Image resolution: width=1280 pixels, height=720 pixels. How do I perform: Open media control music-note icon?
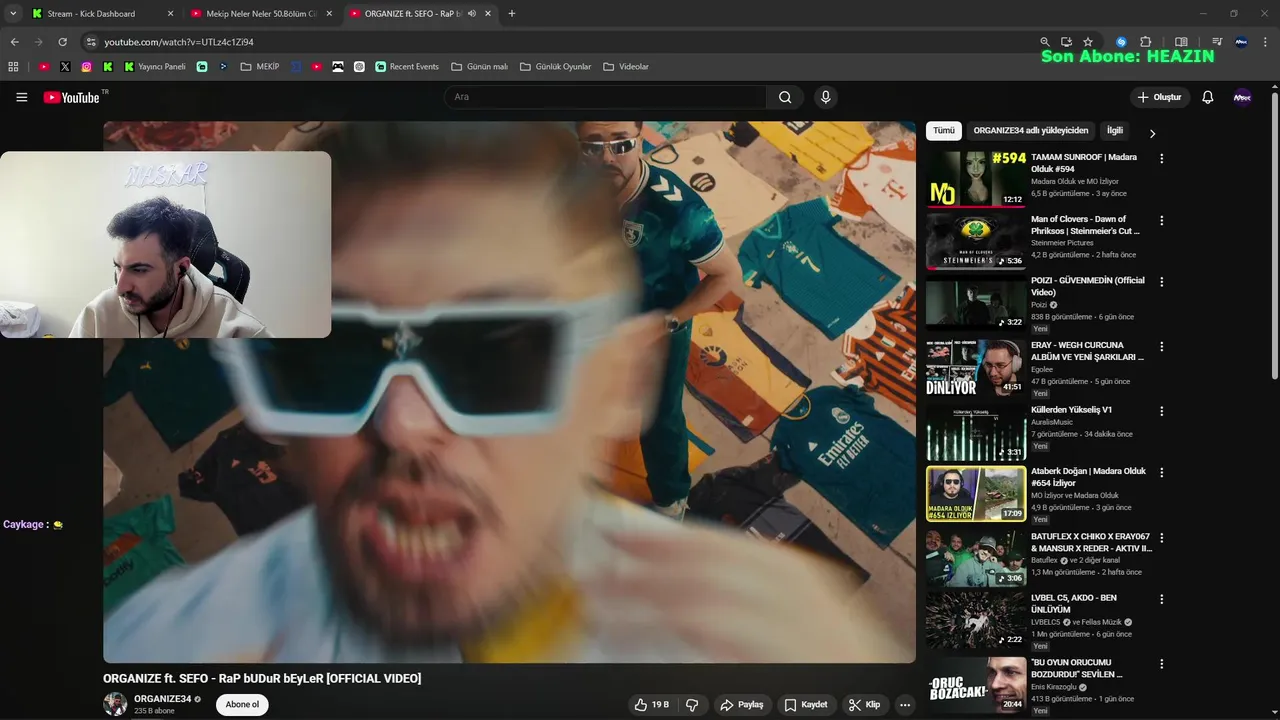point(1217,42)
